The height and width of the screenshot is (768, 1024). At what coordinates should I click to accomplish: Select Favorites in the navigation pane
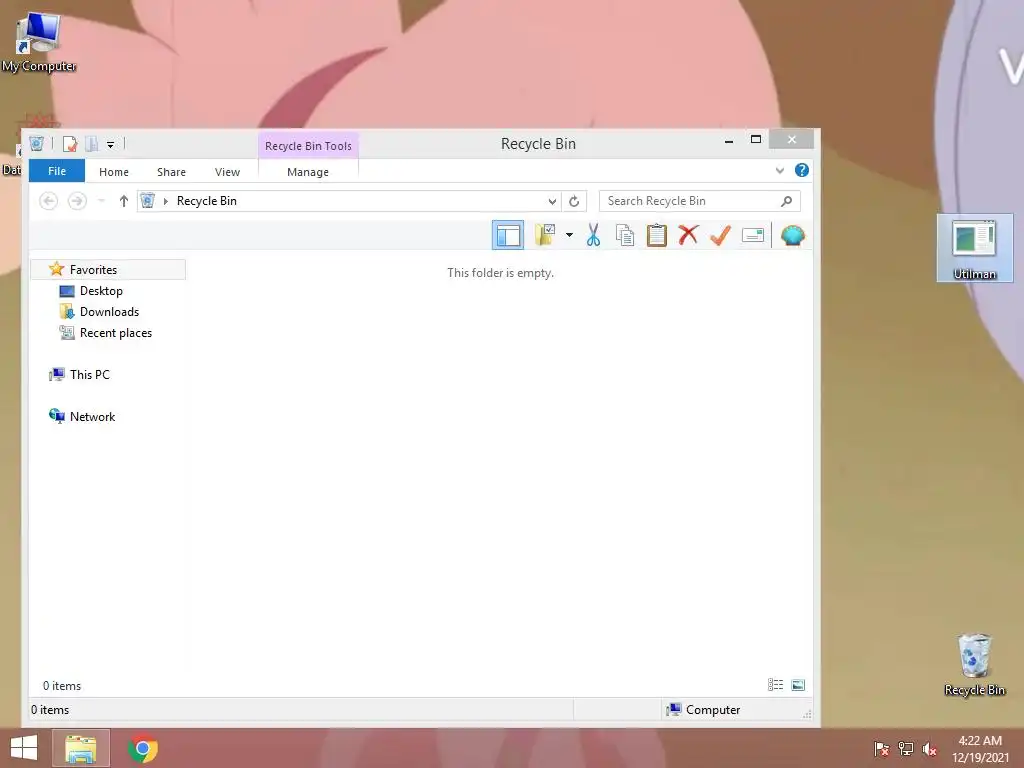[108, 270]
